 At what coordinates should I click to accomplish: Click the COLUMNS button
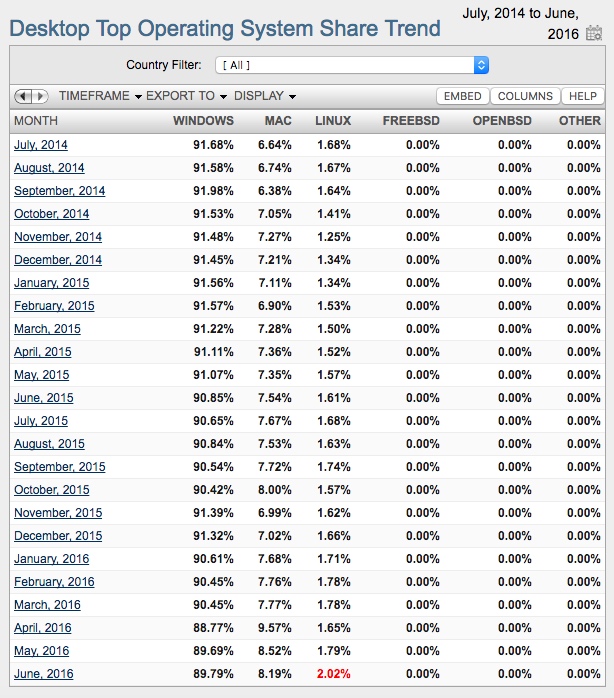point(525,96)
